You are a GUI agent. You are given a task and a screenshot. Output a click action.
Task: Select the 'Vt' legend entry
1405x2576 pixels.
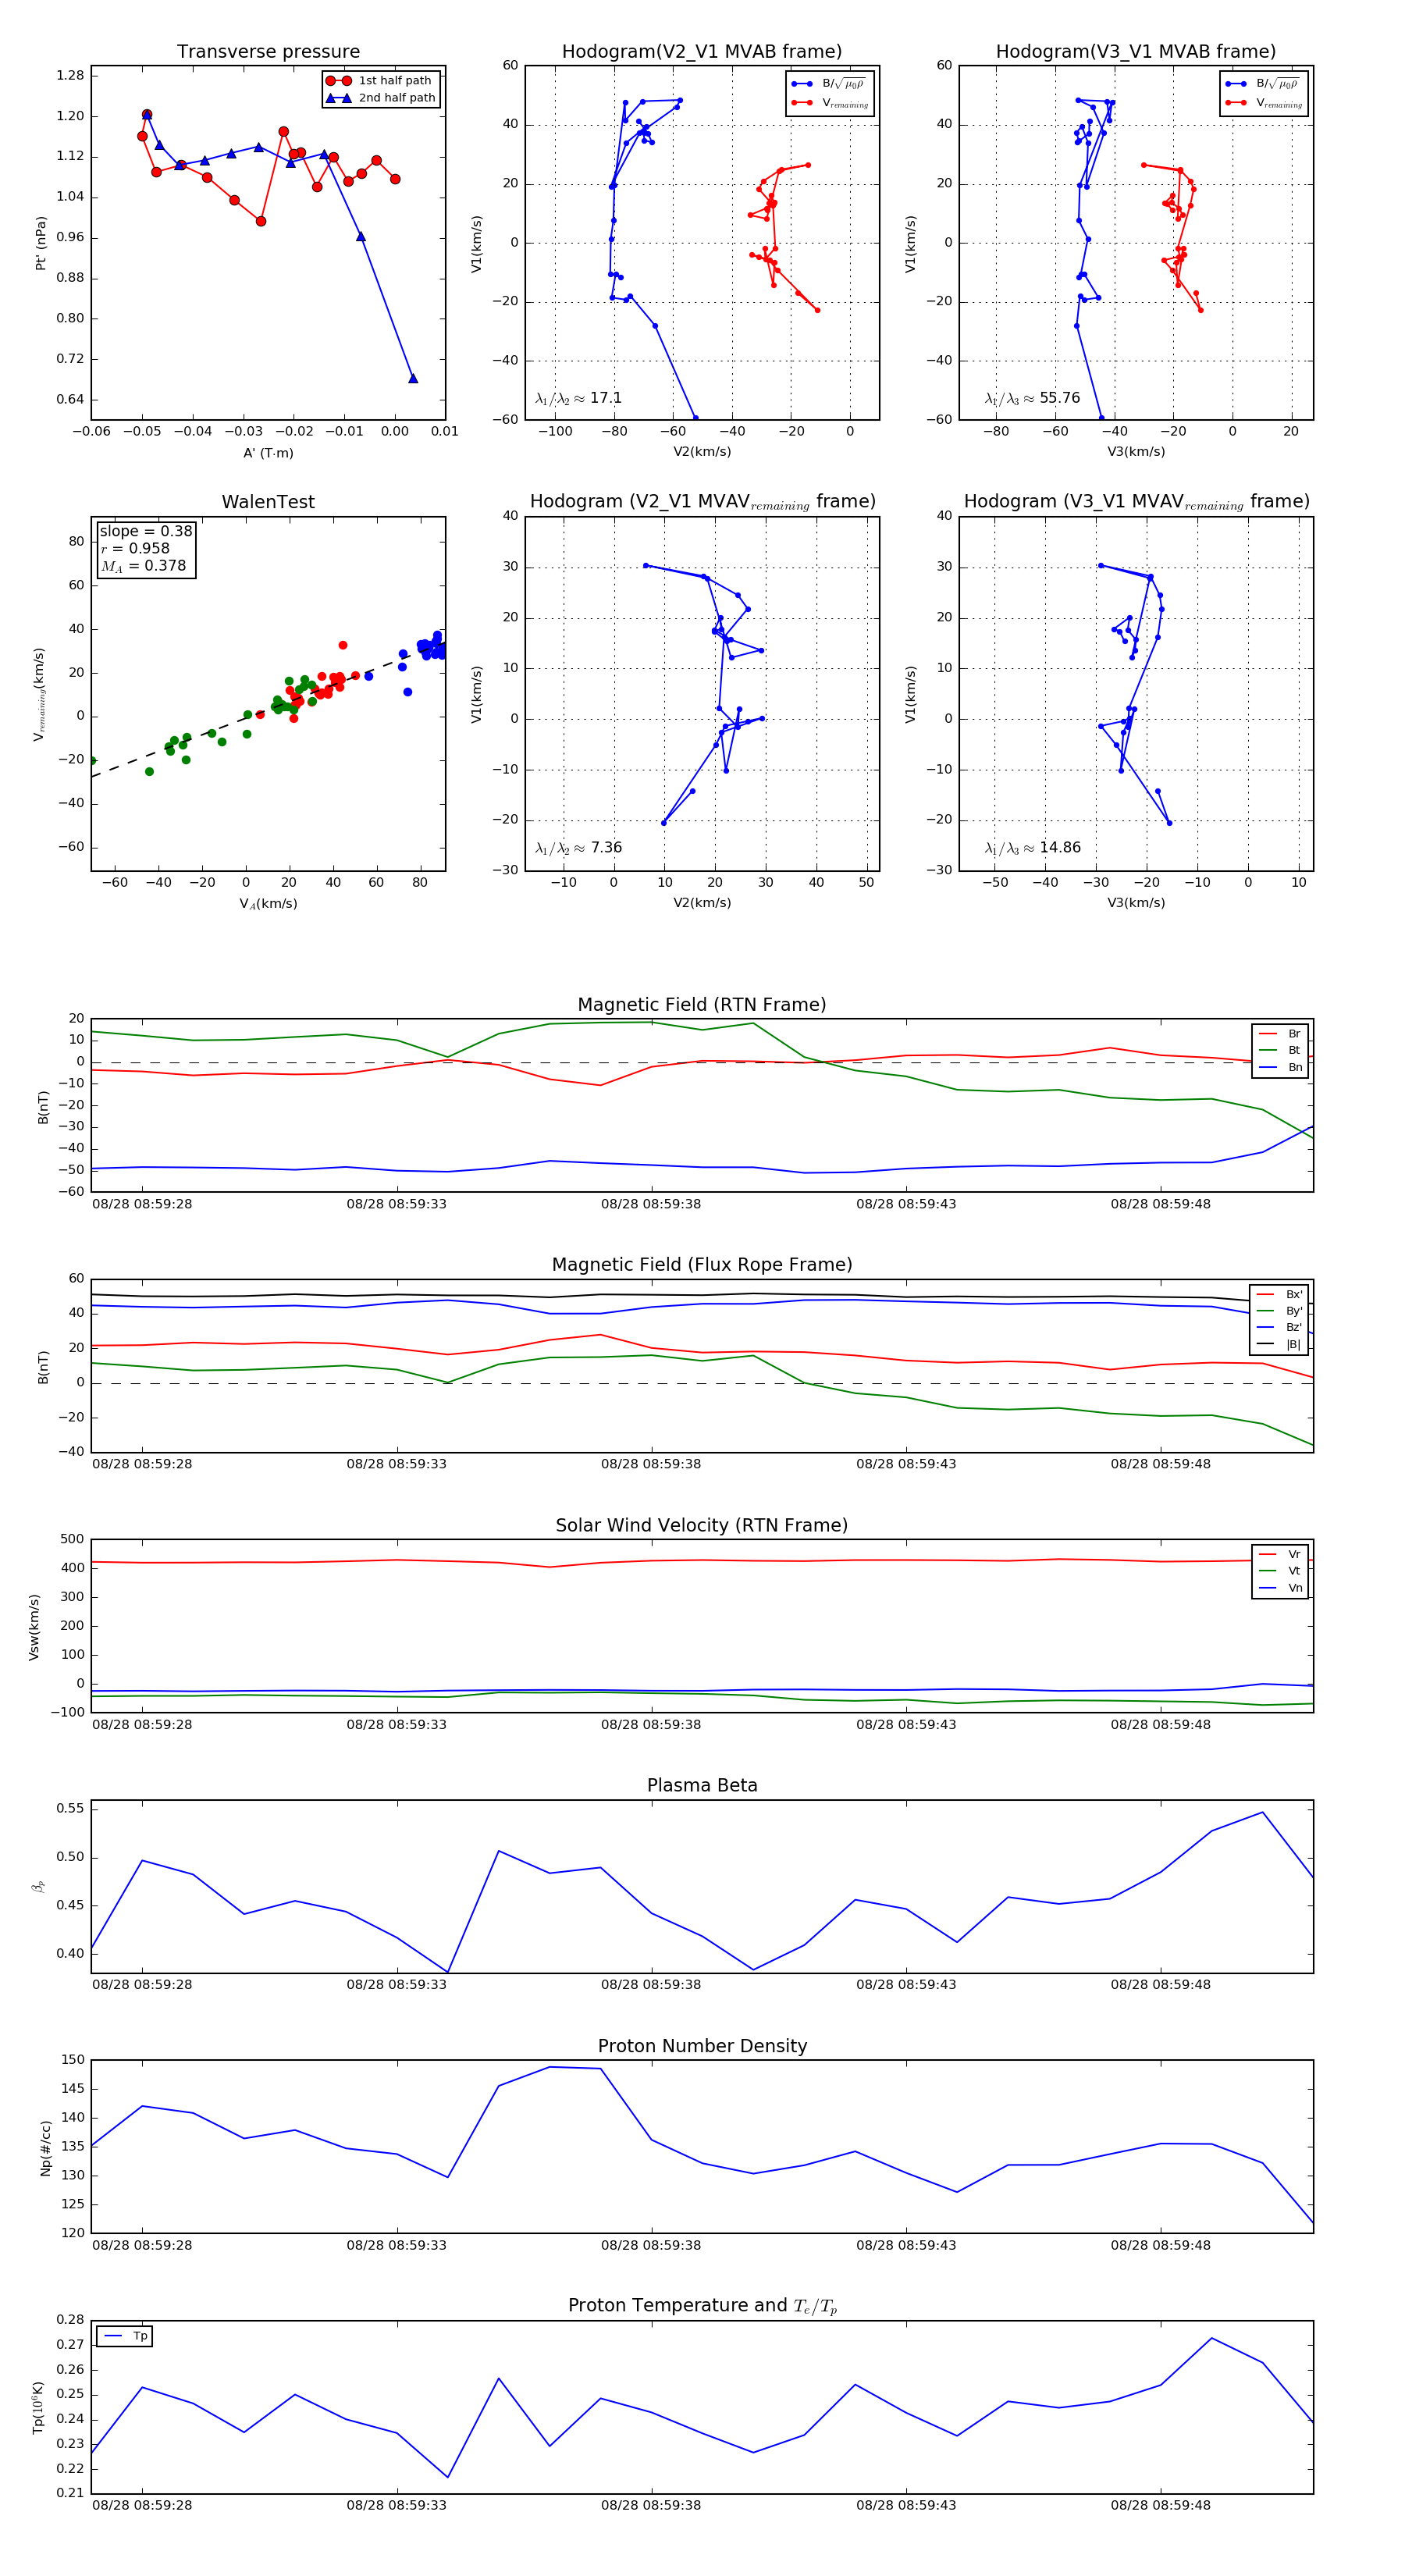pos(1280,1571)
